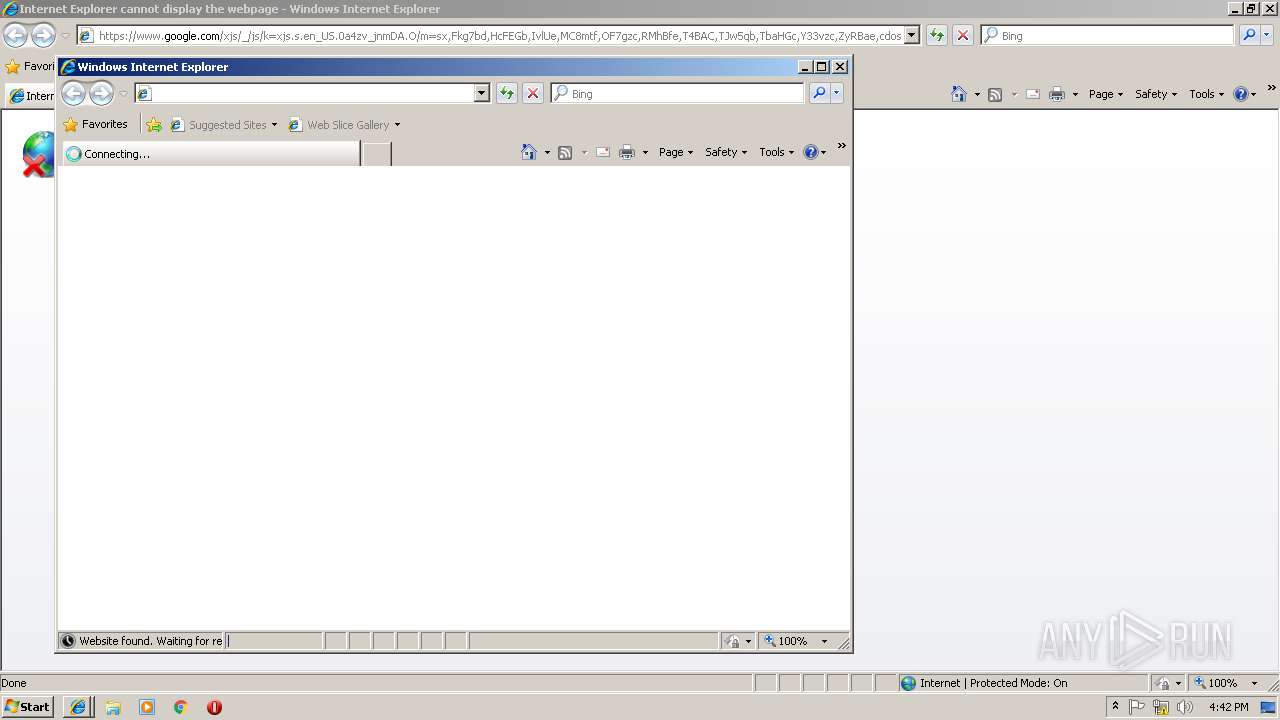
Task: Open Tools menu in background window
Action: (1207, 94)
